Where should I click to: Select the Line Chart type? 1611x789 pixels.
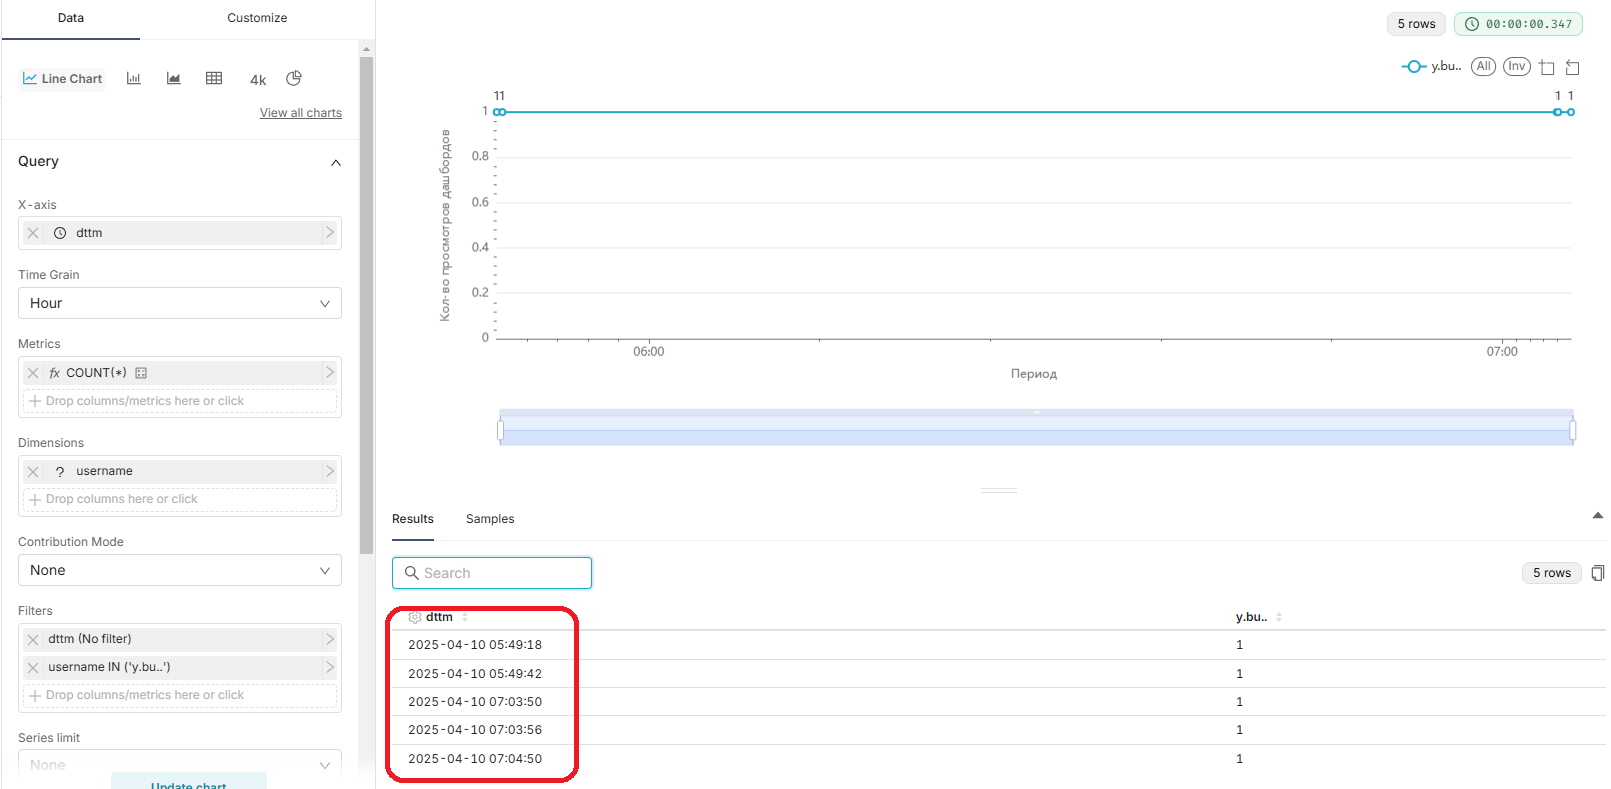point(62,79)
